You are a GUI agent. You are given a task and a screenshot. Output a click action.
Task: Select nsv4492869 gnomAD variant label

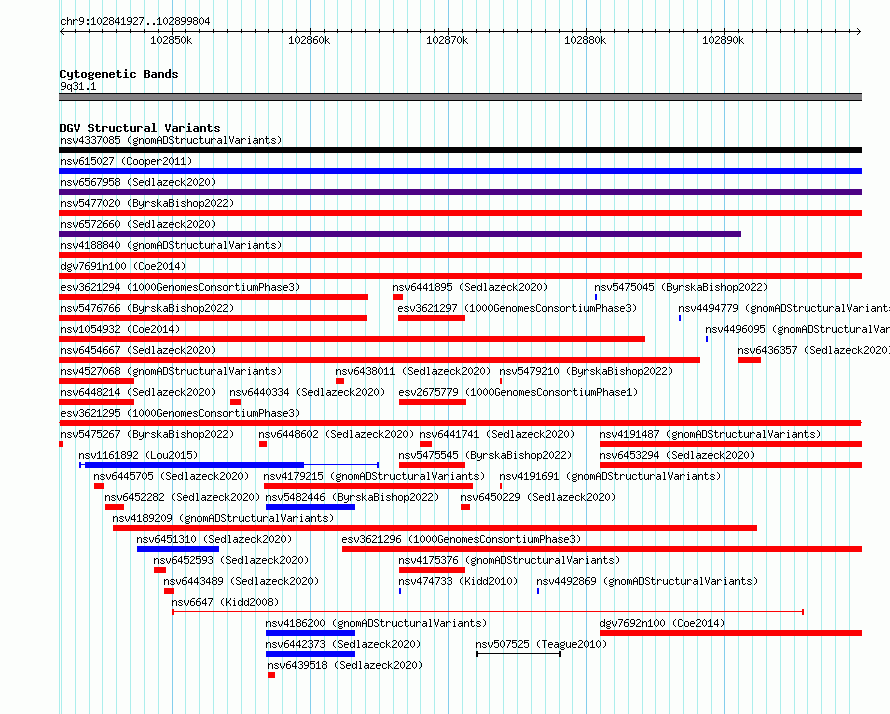point(646,581)
